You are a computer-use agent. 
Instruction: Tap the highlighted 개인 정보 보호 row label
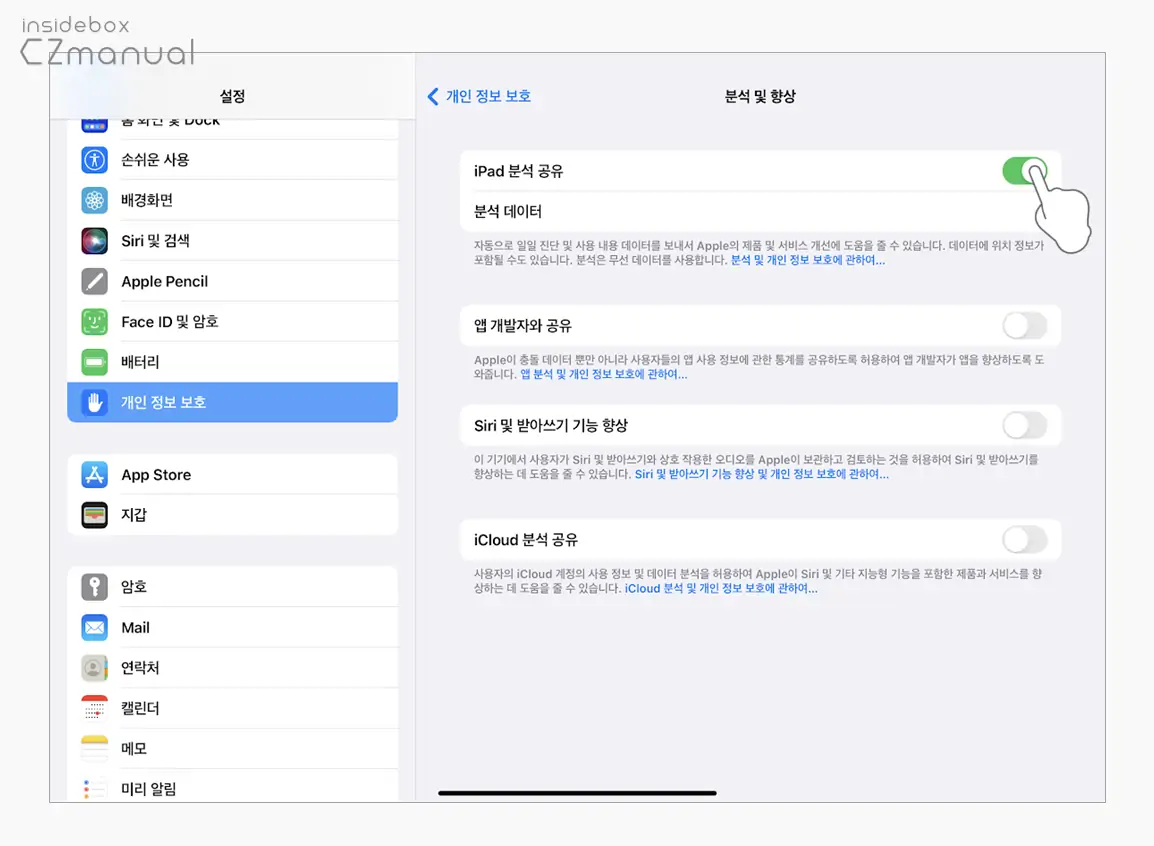pyautogui.click(x=163, y=402)
